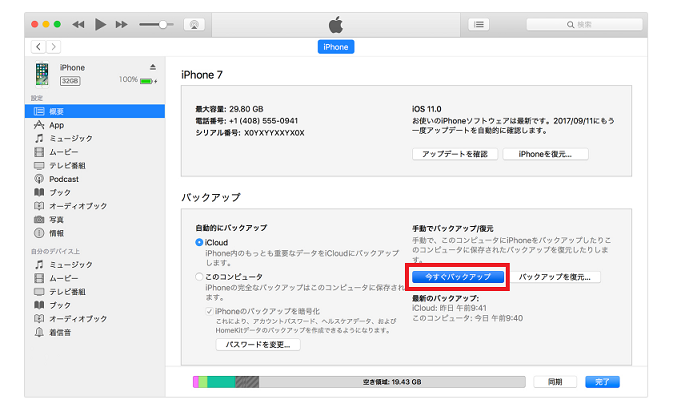This screenshot has height=408, width=677.
Task: Open the AirPlay output menu
Action: [194, 25]
